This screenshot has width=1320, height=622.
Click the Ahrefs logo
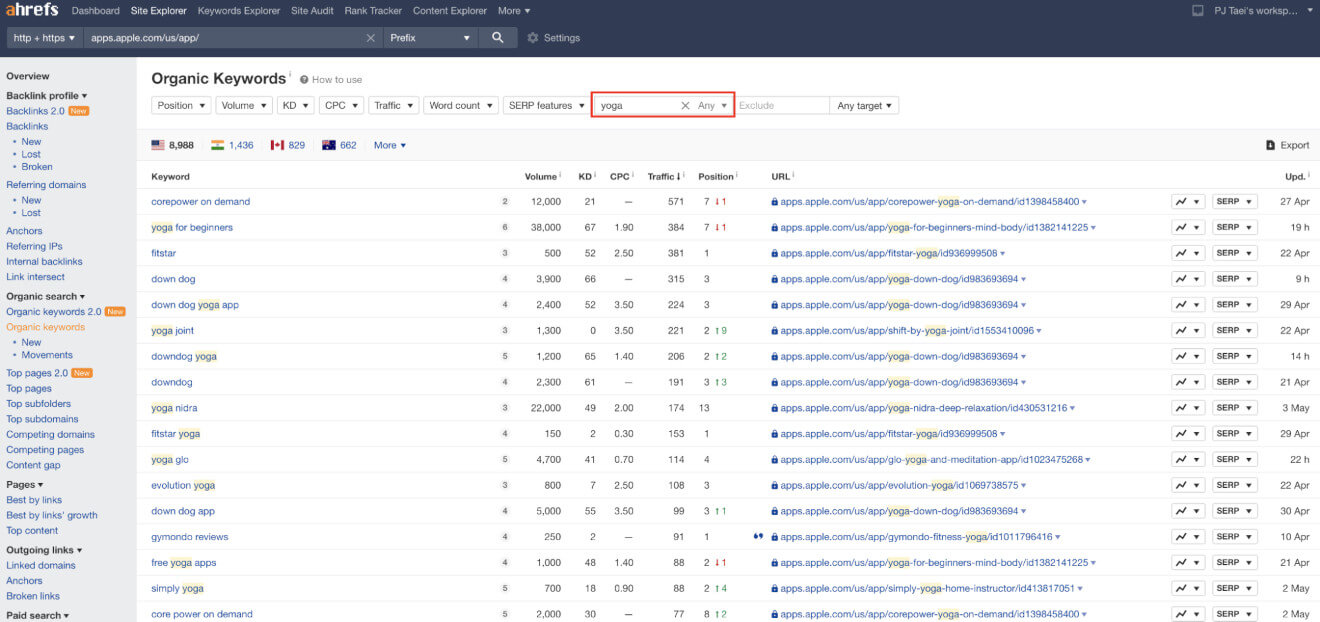pyautogui.click(x=33, y=10)
